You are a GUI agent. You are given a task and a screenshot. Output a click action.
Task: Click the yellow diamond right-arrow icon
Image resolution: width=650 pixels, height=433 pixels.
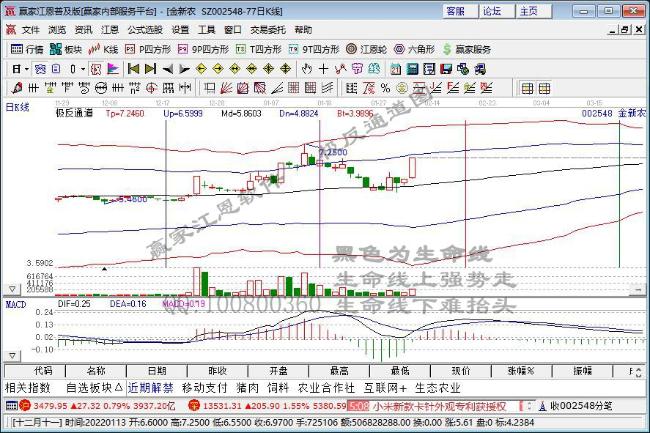tap(218, 69)
